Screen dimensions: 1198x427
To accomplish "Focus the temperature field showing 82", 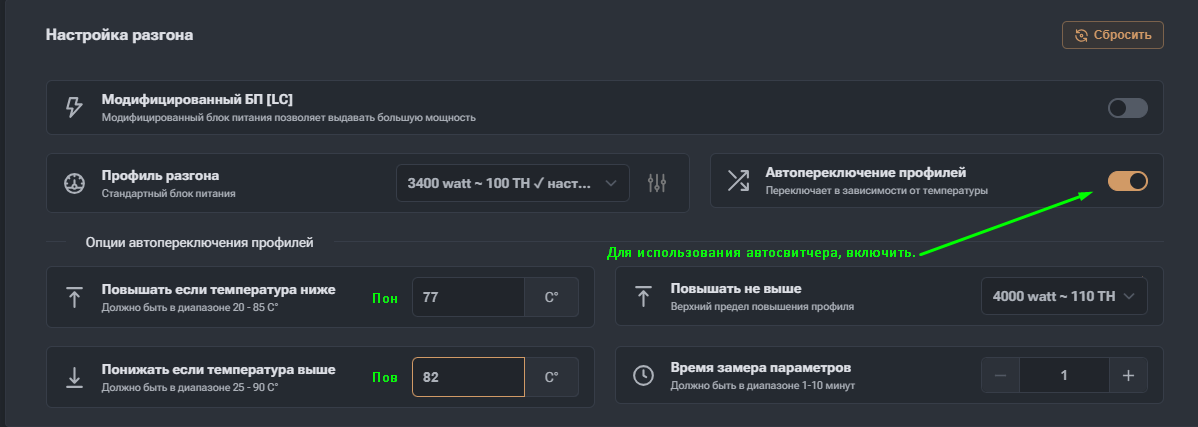I will [x=468, y=377].
